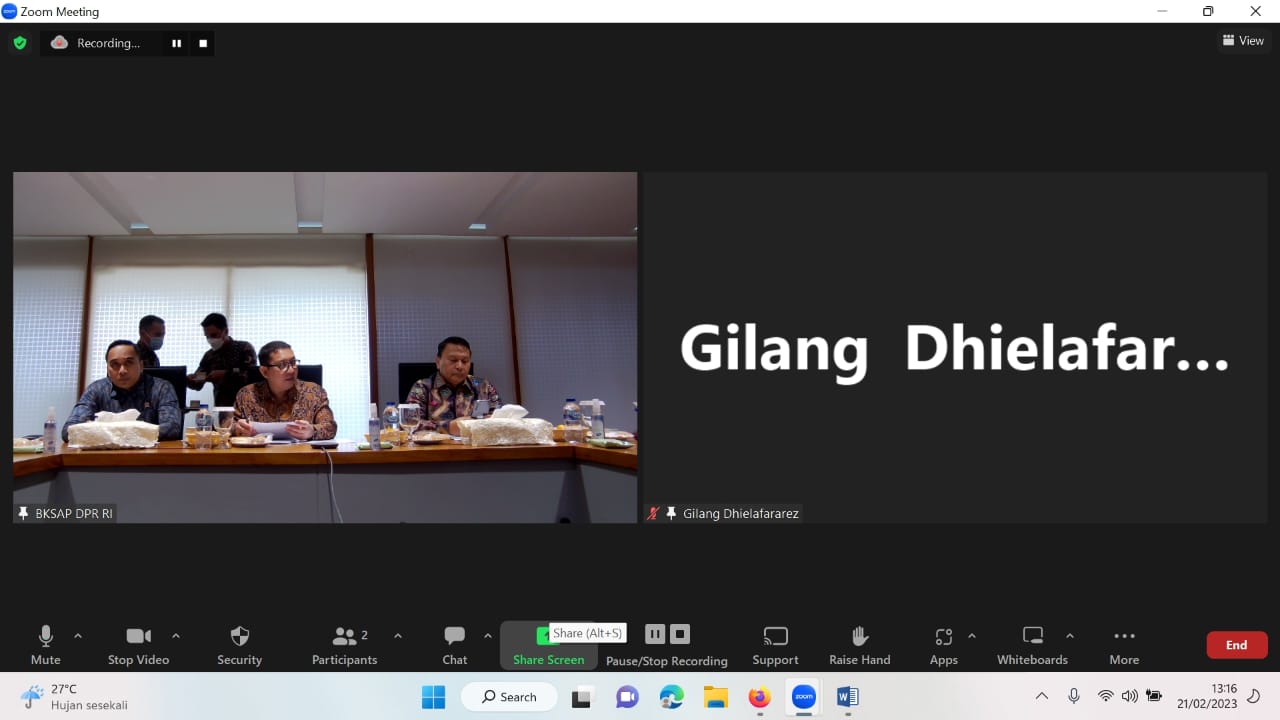Screen dimensions: 1280x720
Task: Click the volume speaker tray icon
Action: pos(1130,696)
